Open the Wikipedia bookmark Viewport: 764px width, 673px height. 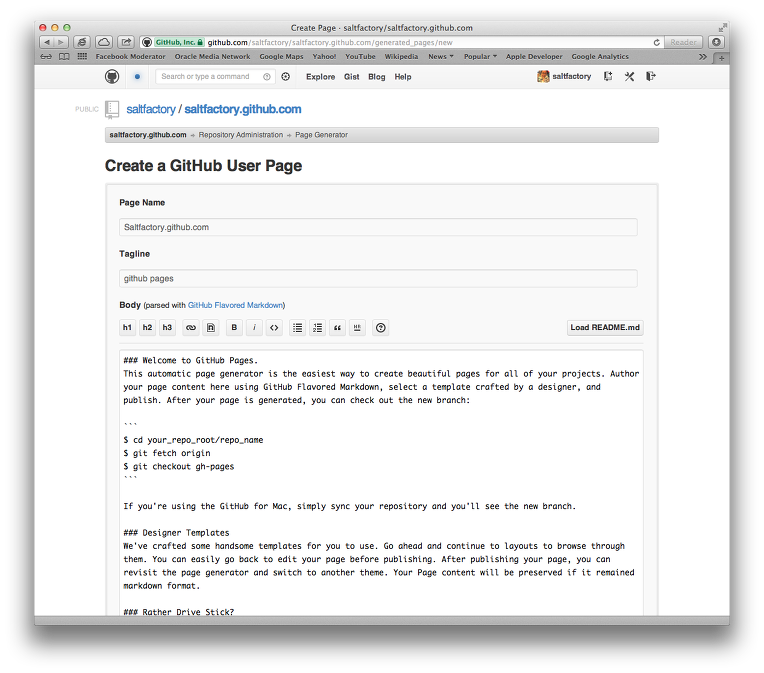[401, 57]
